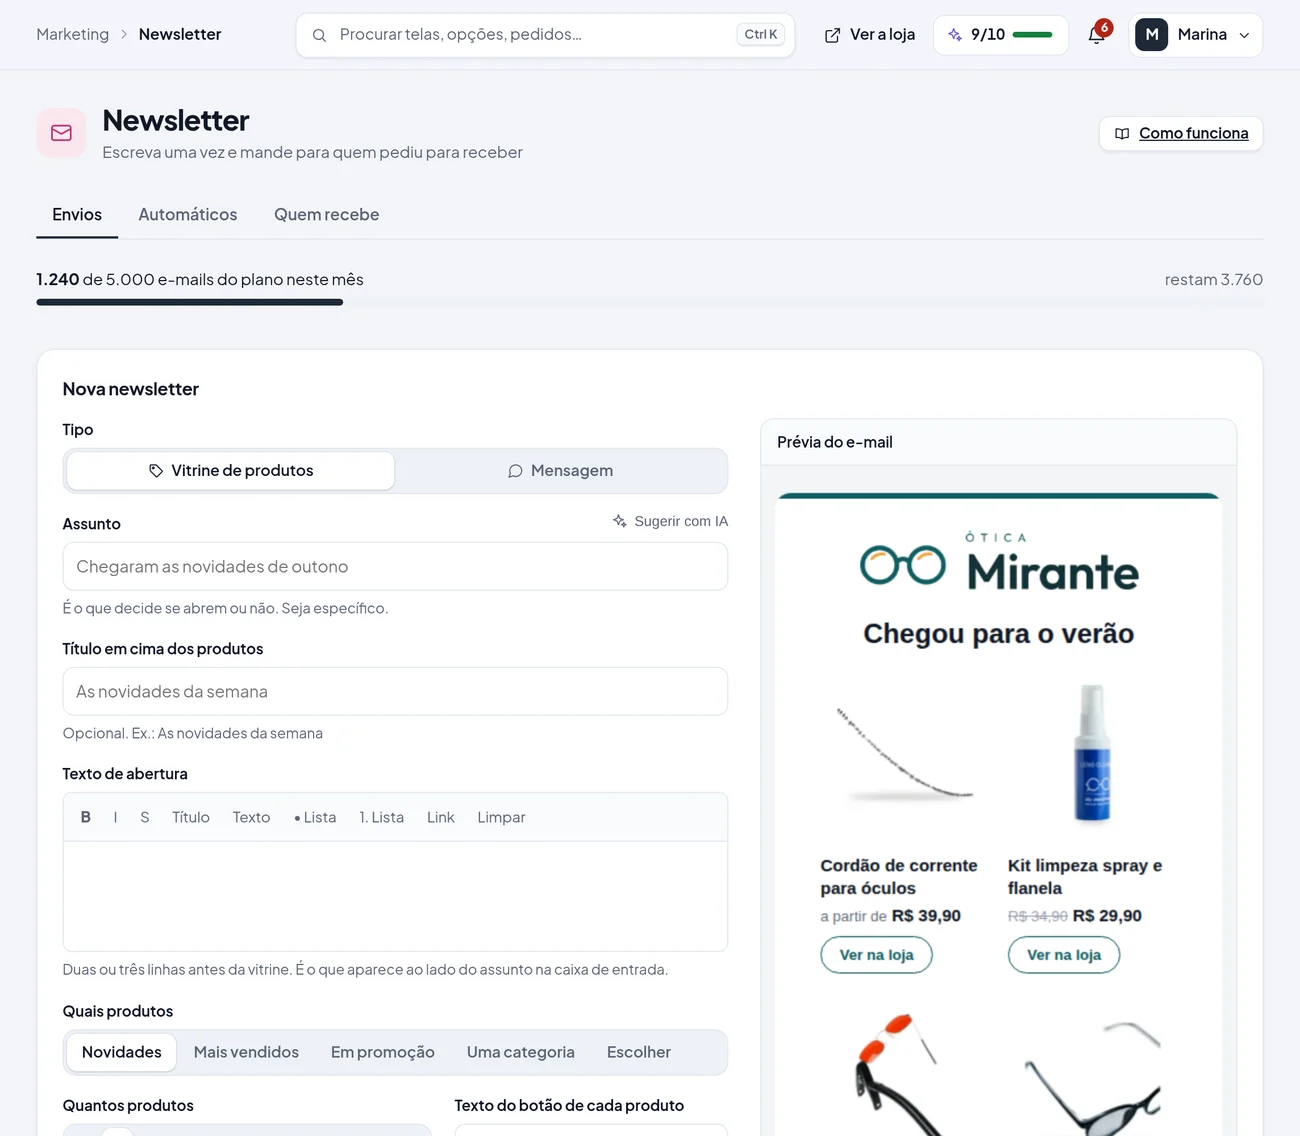1300x1136 pixels.
Task: Insert a bulleted Lista
Action: coord(315,817)
